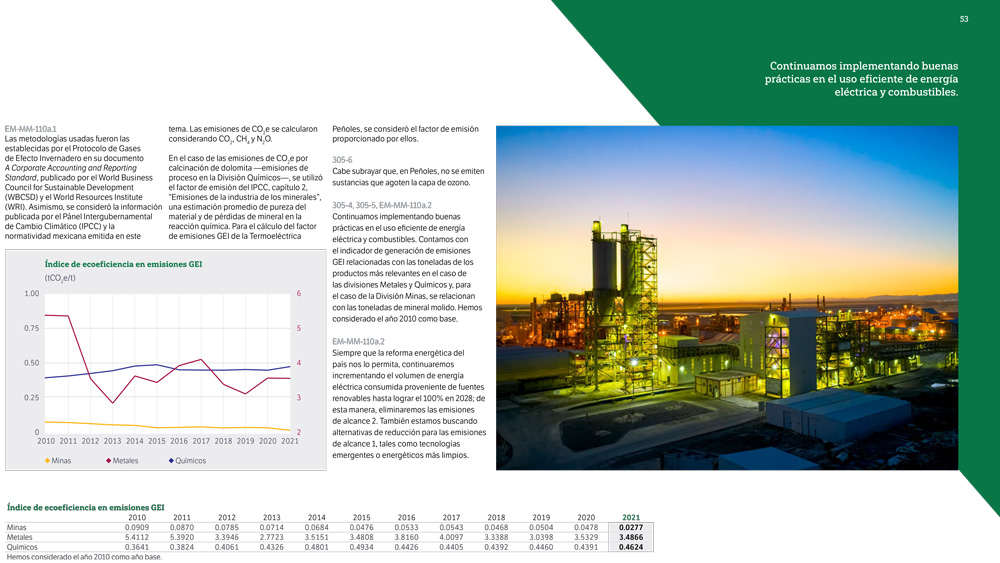This screenshot has width=1000, height=563.
Task: Select the reference code '305-6'
Action: tap(342, 160)
